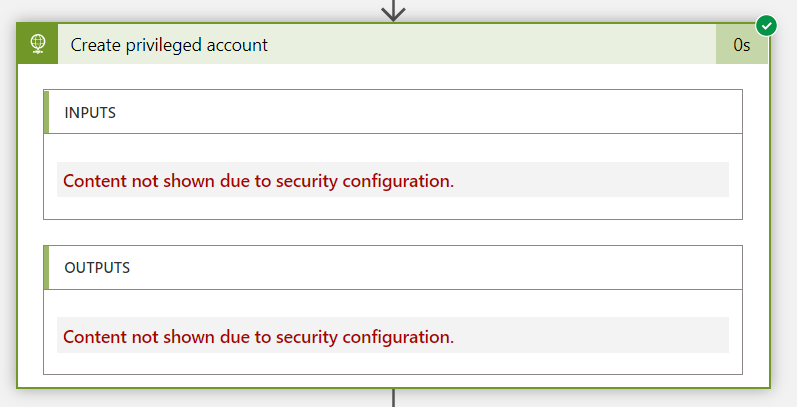The image size is (797, 407).
Task: Click the outgoing connector line below action
Action: [393, 398]
